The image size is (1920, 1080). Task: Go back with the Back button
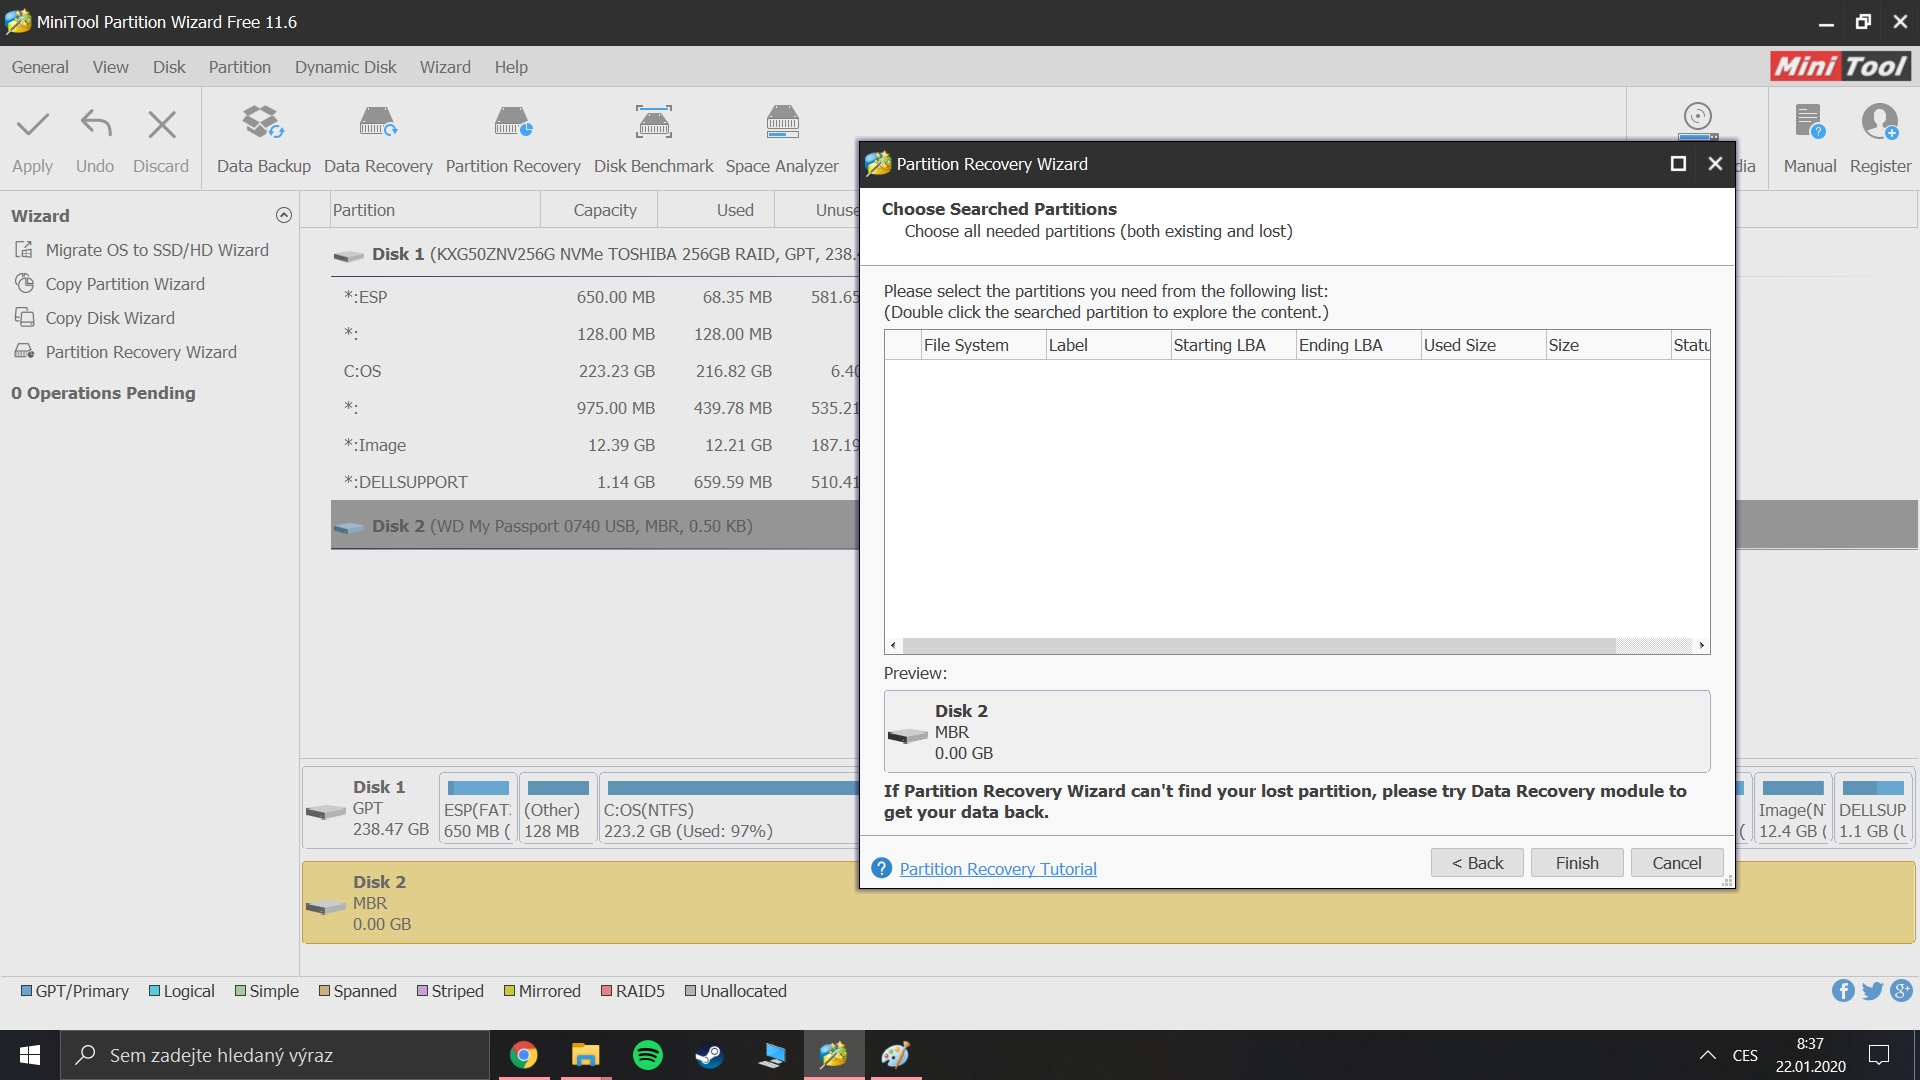click(x=1476, y=862)
